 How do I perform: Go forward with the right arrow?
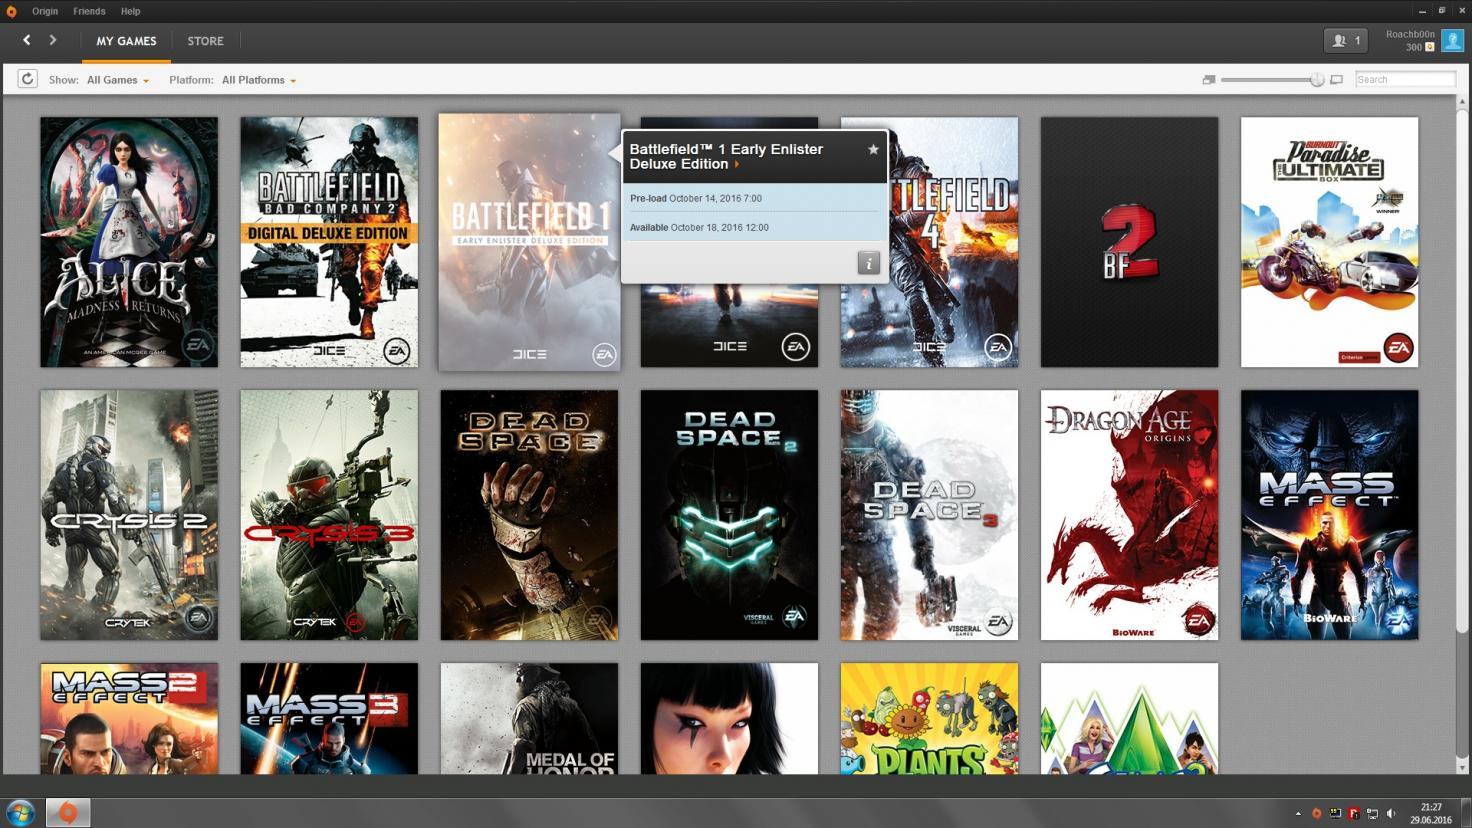click(x=53, y=40)
